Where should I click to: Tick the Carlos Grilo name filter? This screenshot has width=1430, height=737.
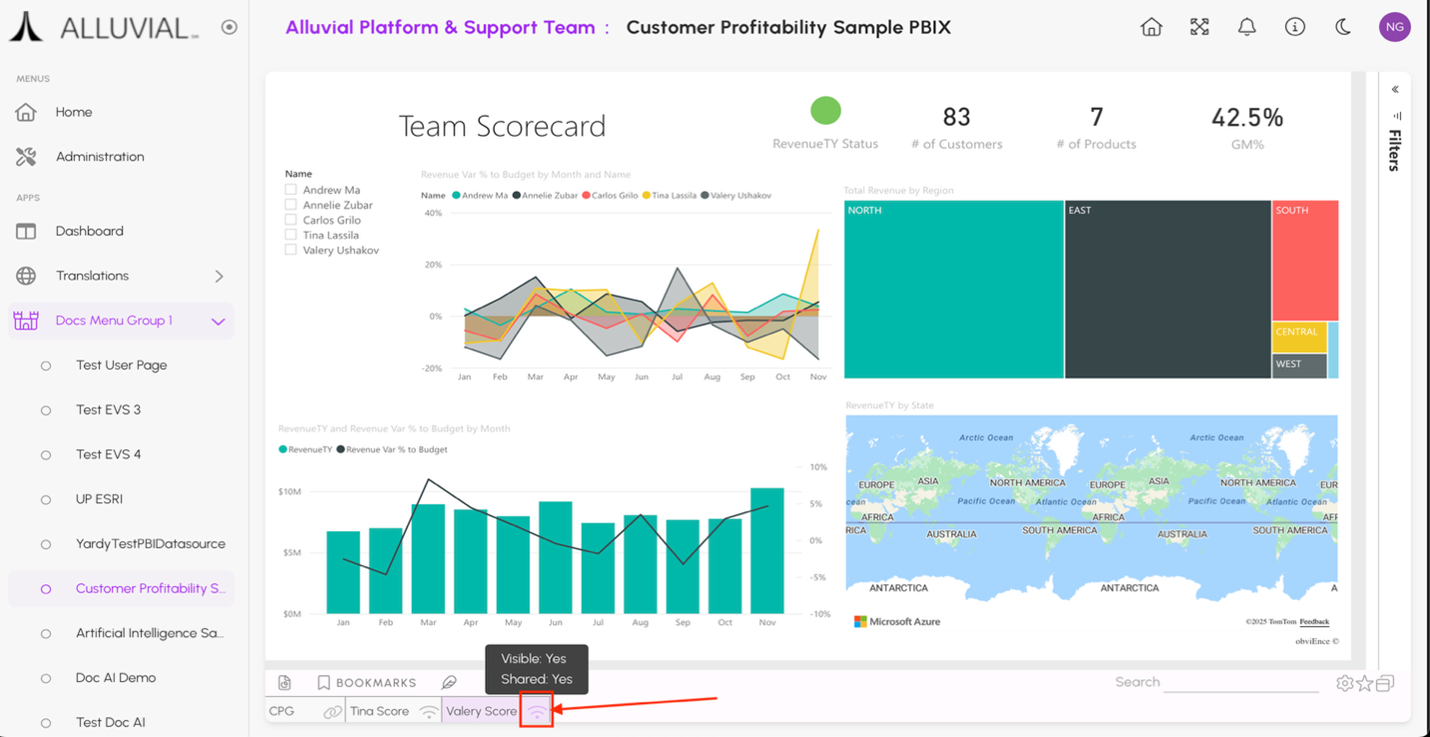(x=291, y=220)
